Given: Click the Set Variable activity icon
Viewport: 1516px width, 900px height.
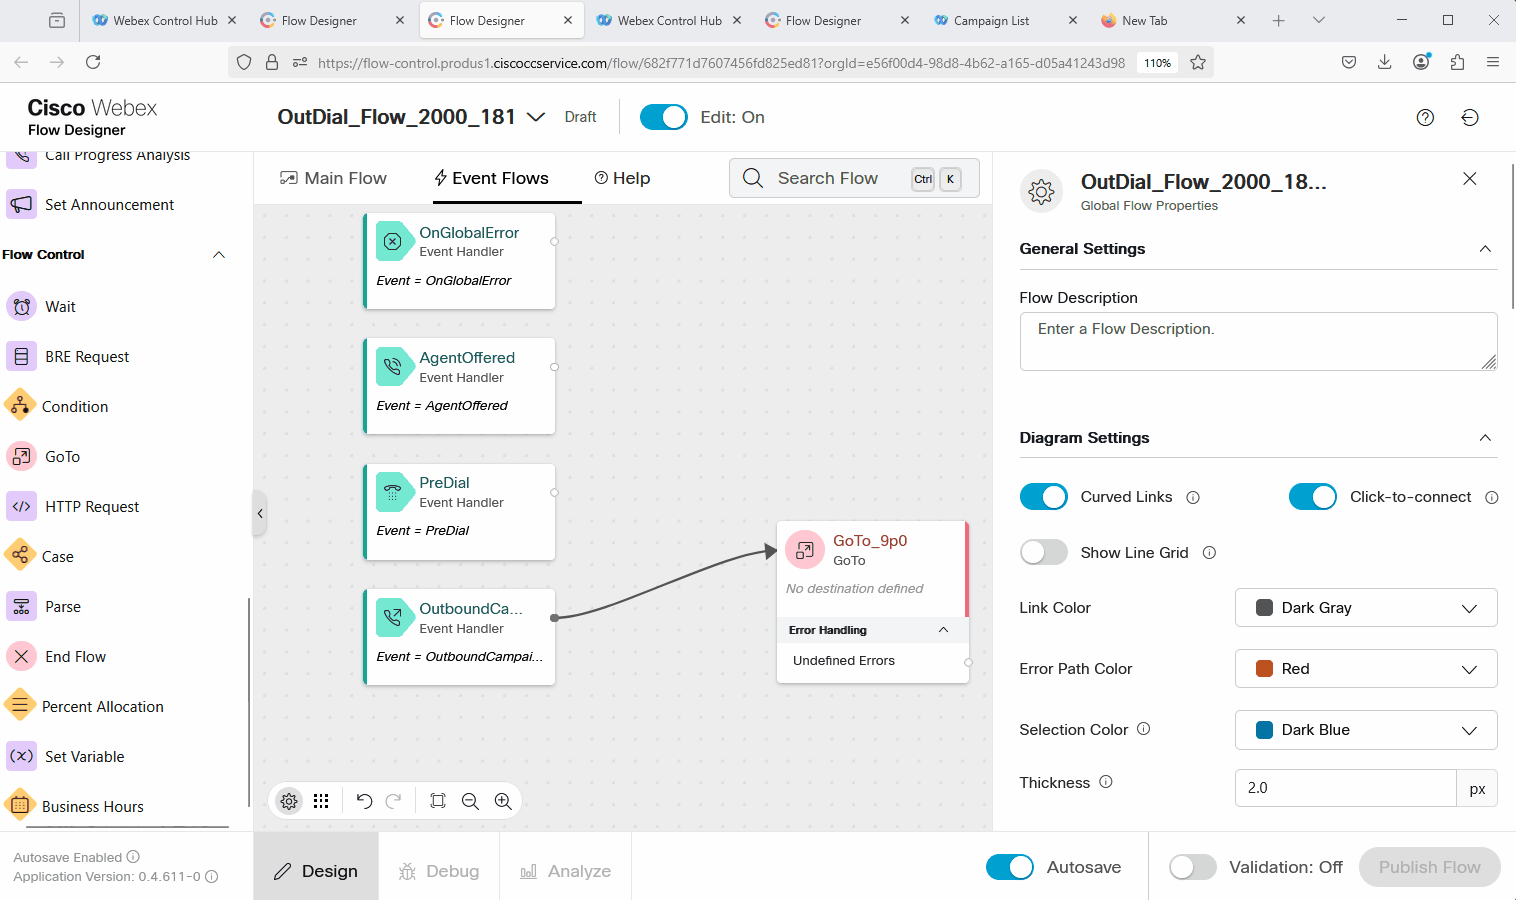Looking at the screenshot, I should (21, 756).
